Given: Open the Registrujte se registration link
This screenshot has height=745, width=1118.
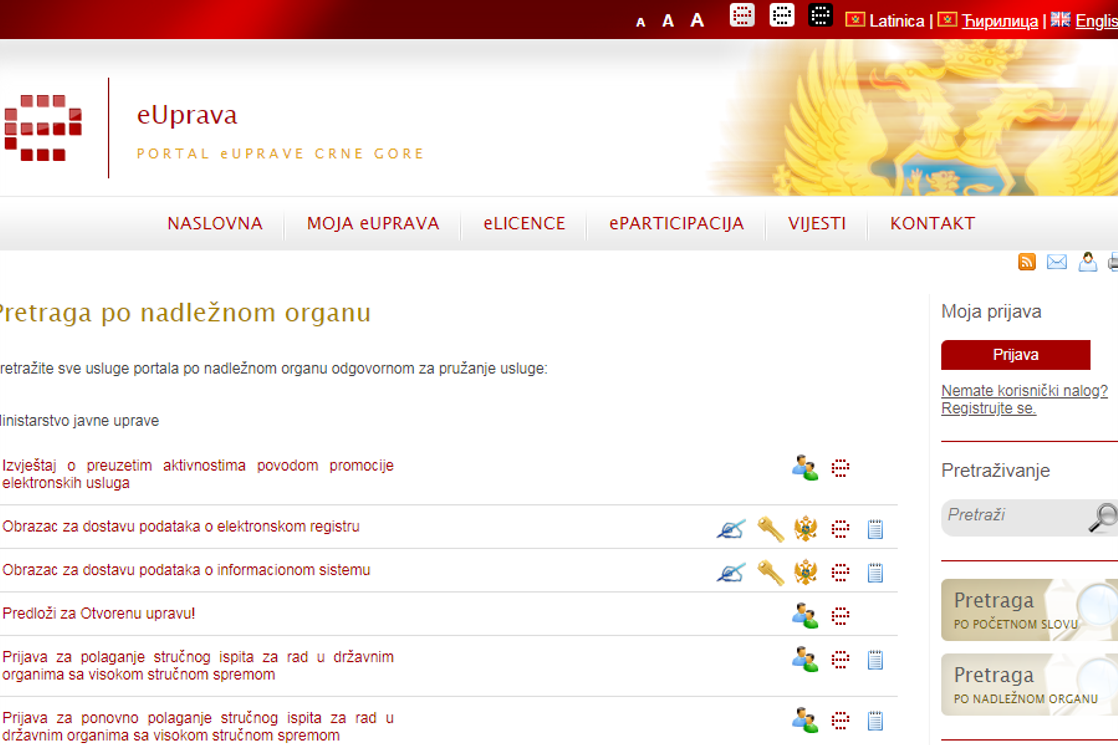Looking at the screenshot, I should pyautogui.click(x=988, y=409).
